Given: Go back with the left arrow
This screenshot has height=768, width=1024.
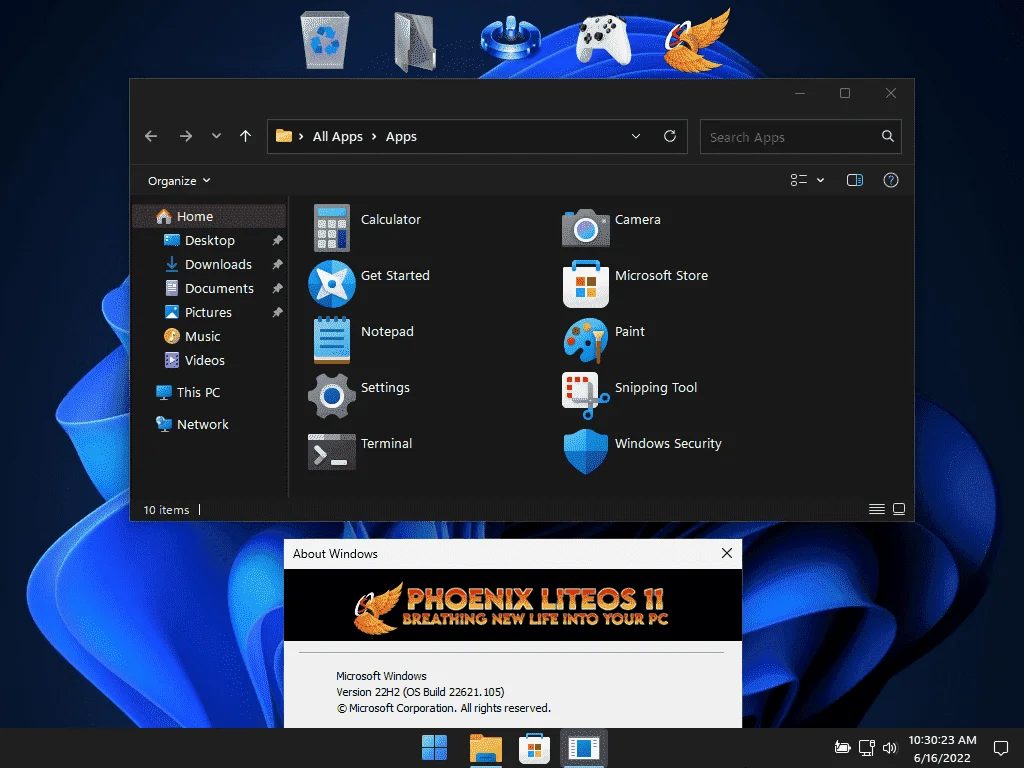Looking at the screenshot, I should (152, 136).
